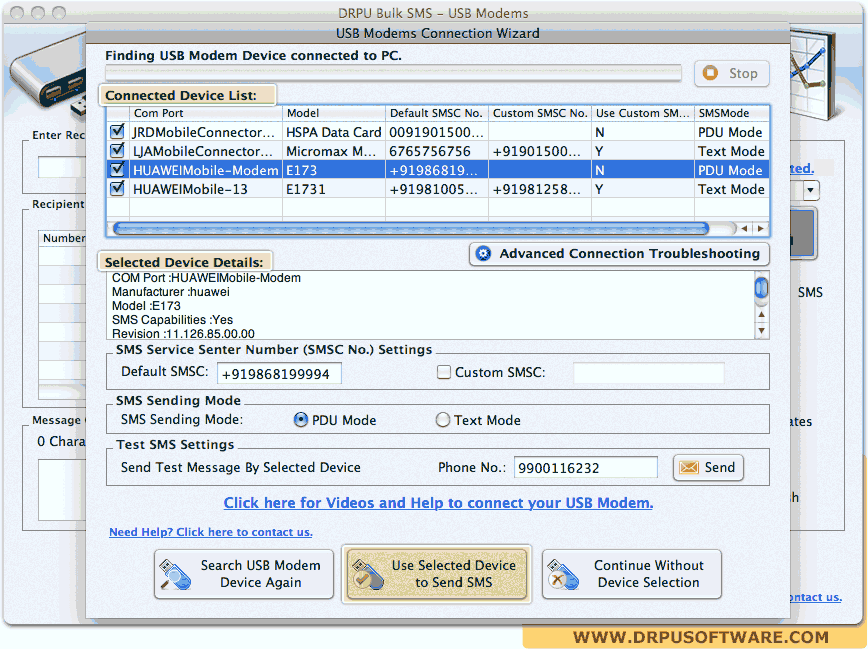Click the SMSMode column header
This screenshot has height=649, width=868.
point(731,113)
